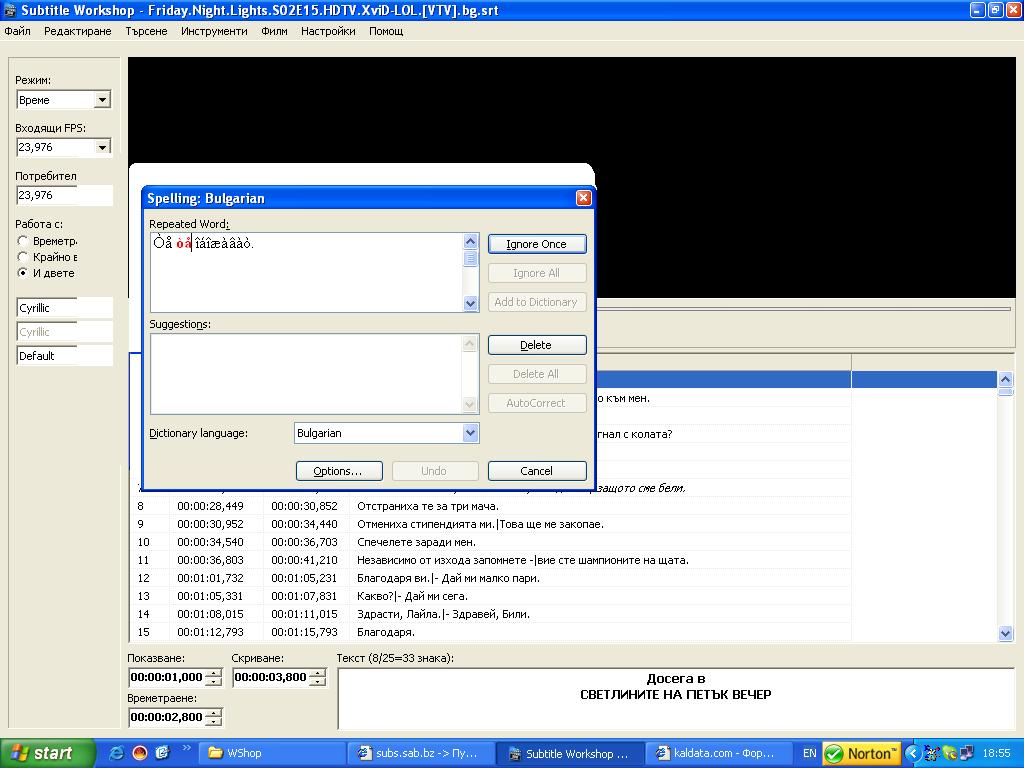Expand the Dictionary language dropdown

point(470,433)
